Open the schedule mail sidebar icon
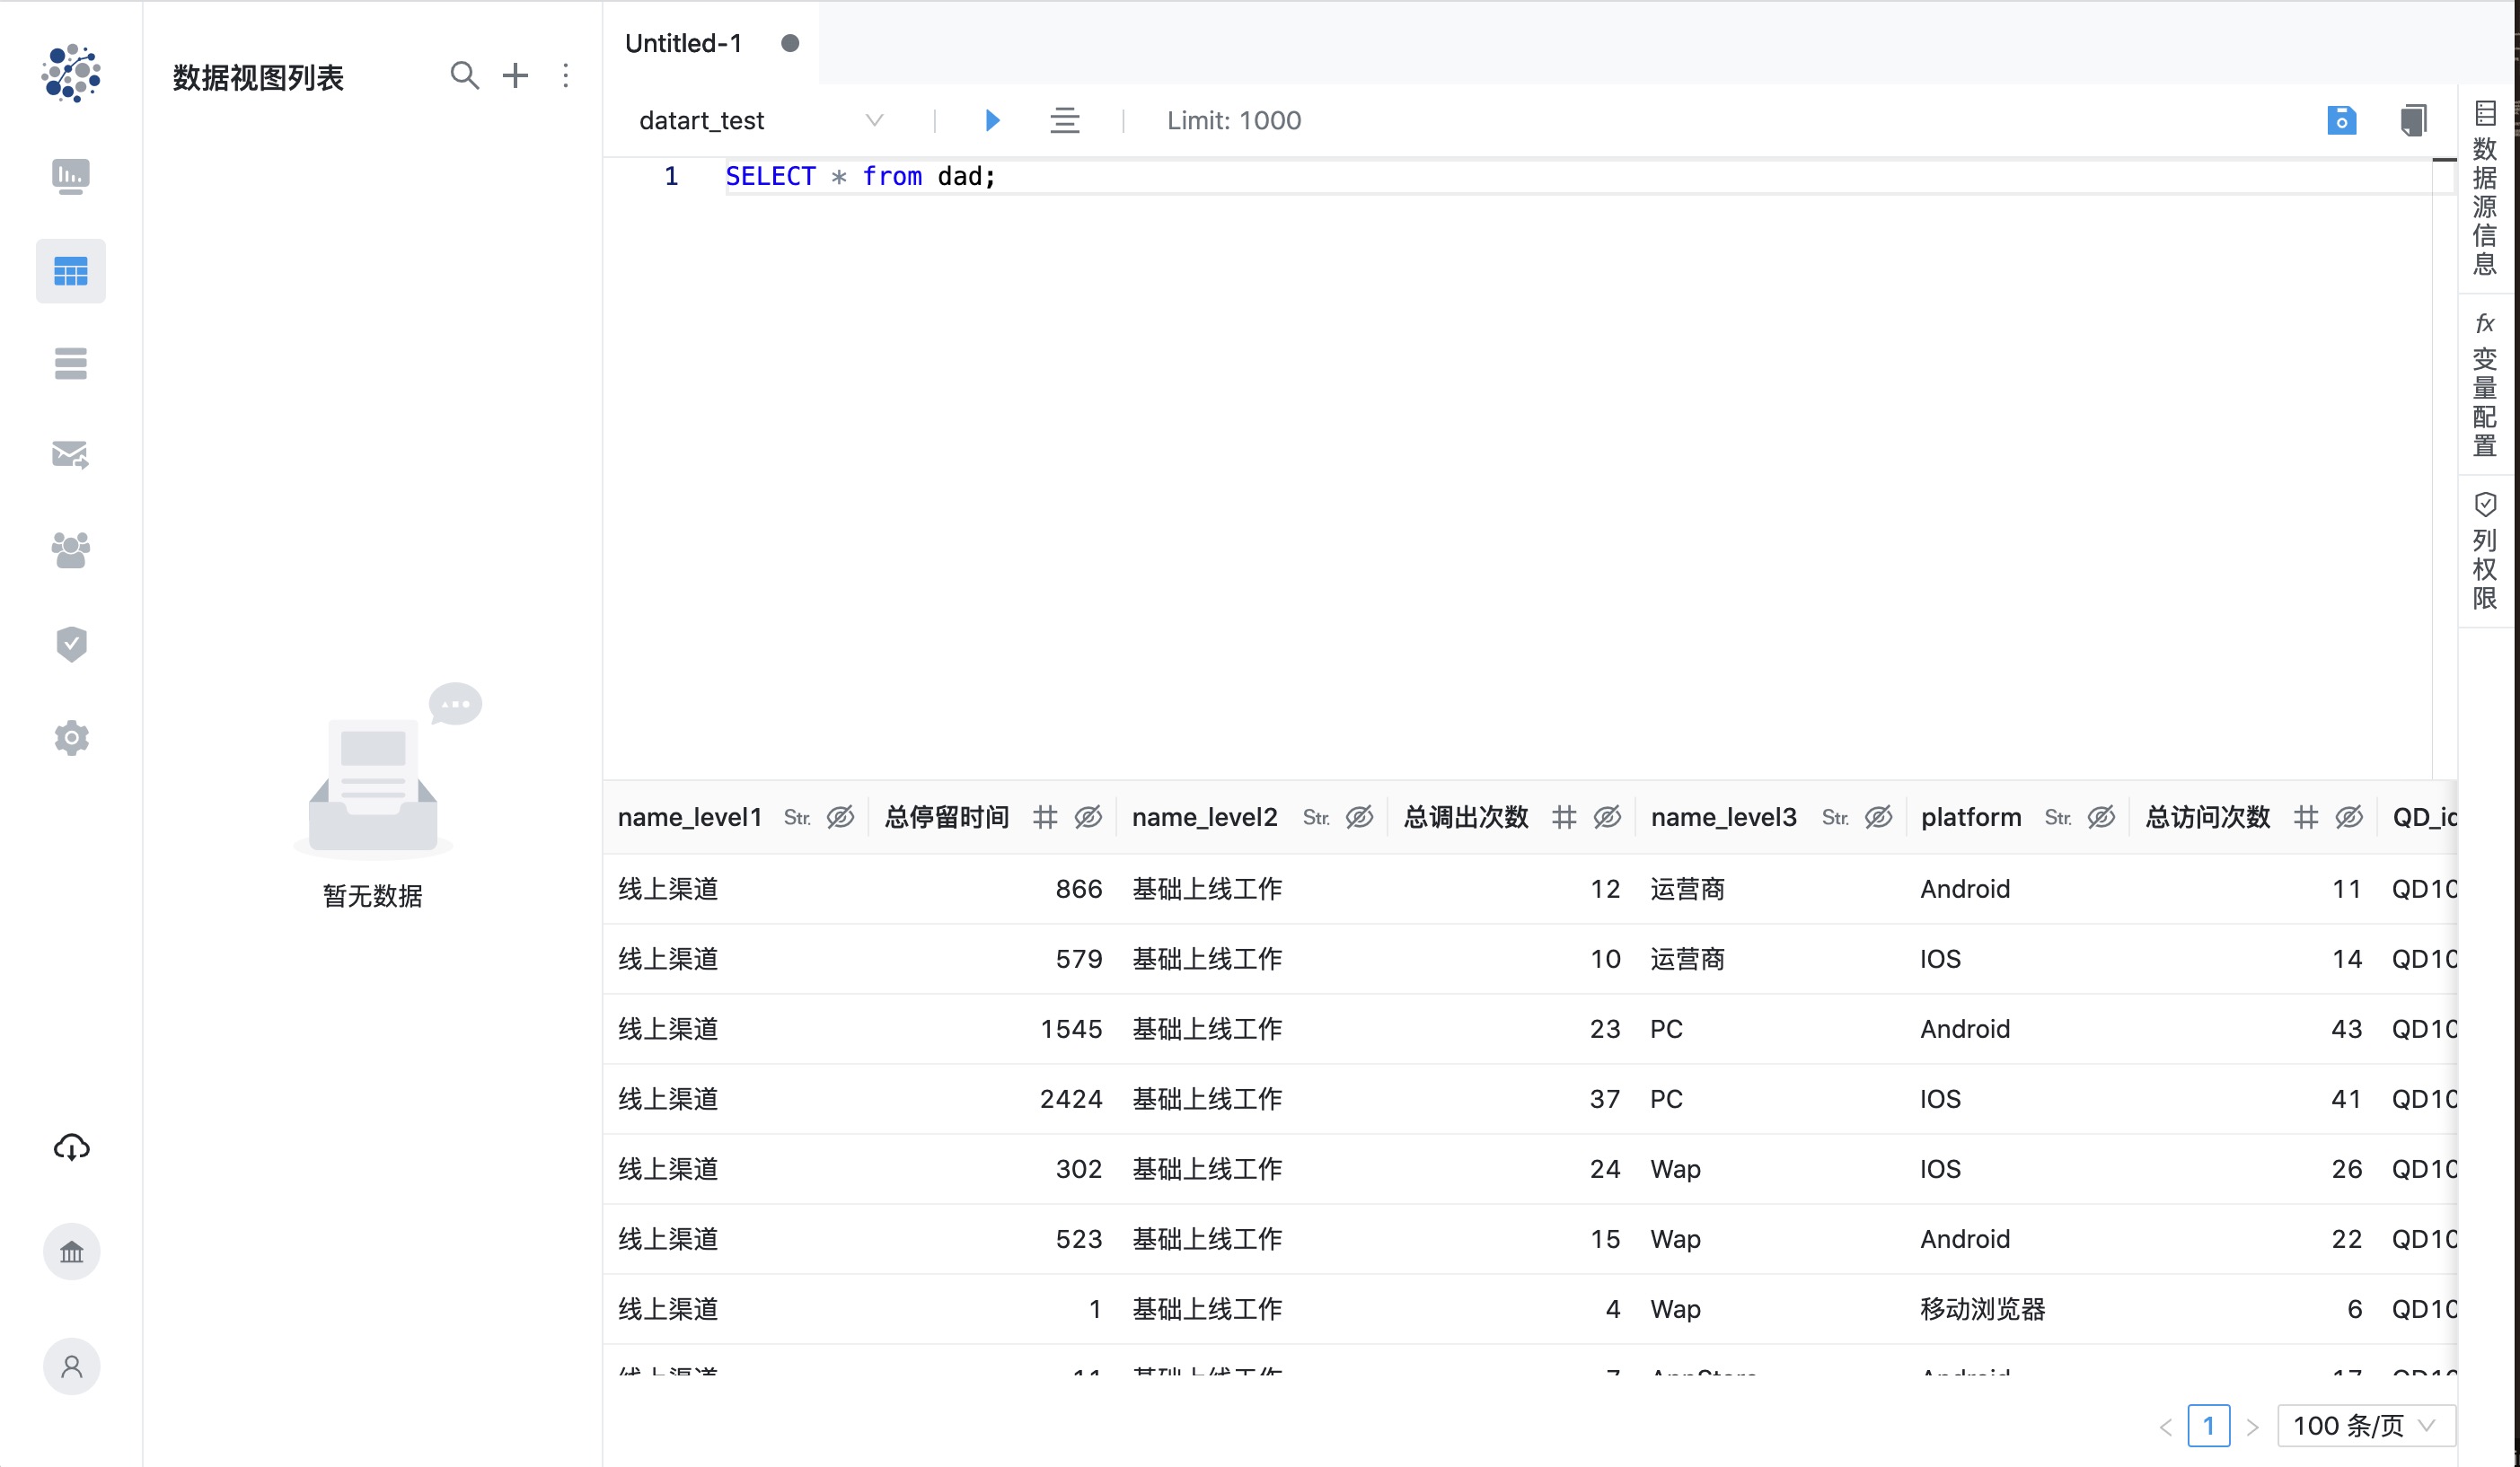 (71, 456)
